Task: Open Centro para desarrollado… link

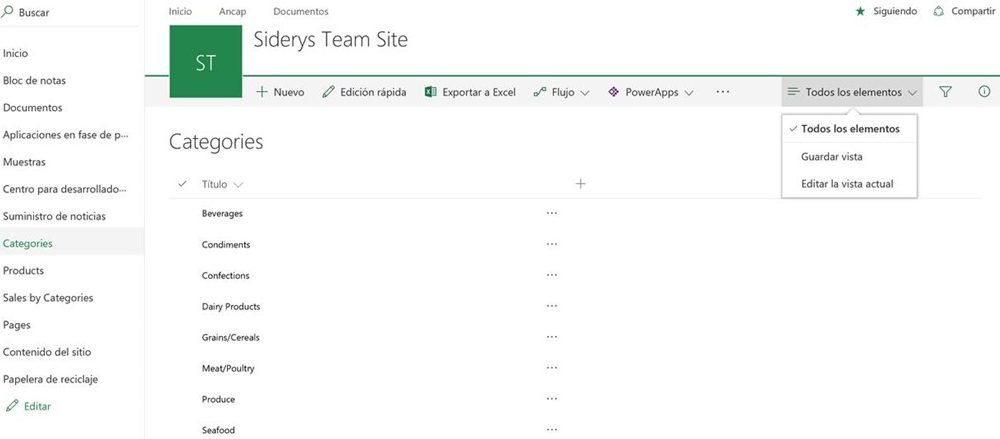Action: coord(64,189)
